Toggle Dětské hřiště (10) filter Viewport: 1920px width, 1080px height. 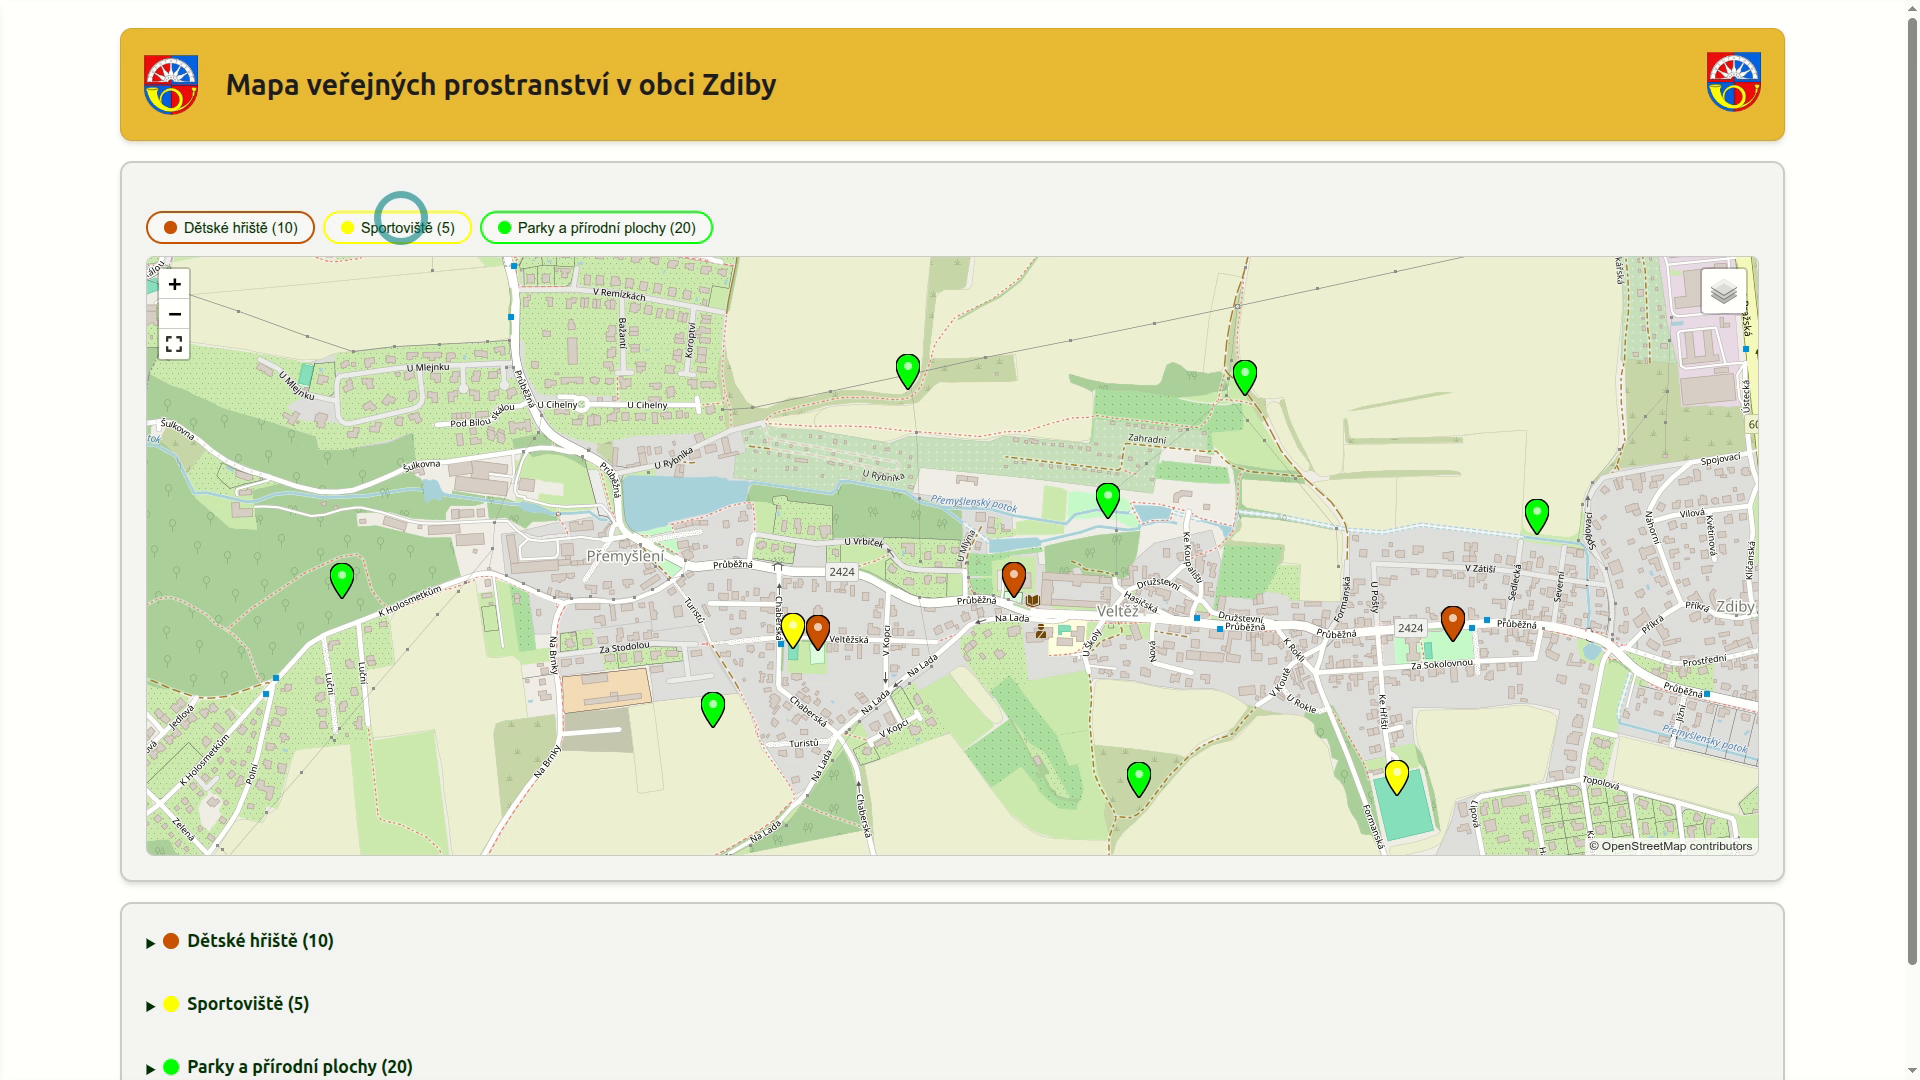tap(230, 228)
